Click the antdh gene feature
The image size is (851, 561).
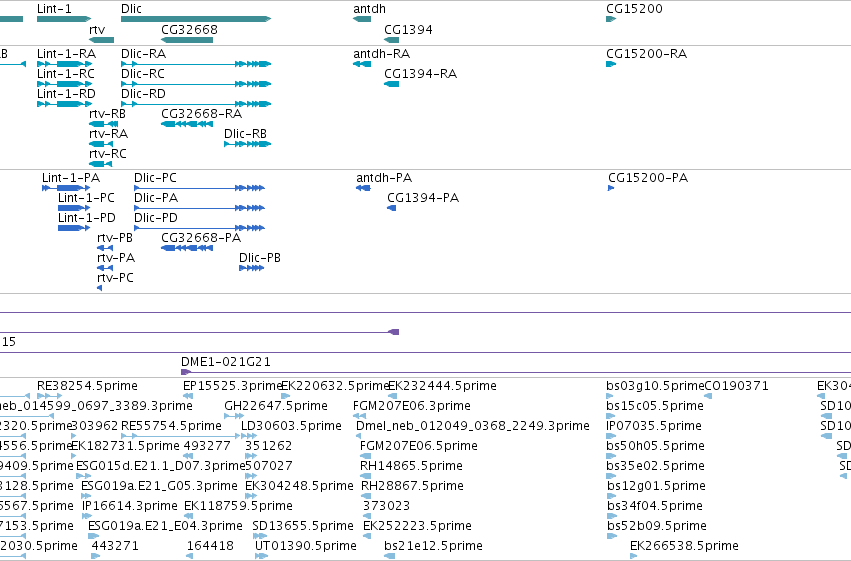pyautogui.click(x=362, y=19)
